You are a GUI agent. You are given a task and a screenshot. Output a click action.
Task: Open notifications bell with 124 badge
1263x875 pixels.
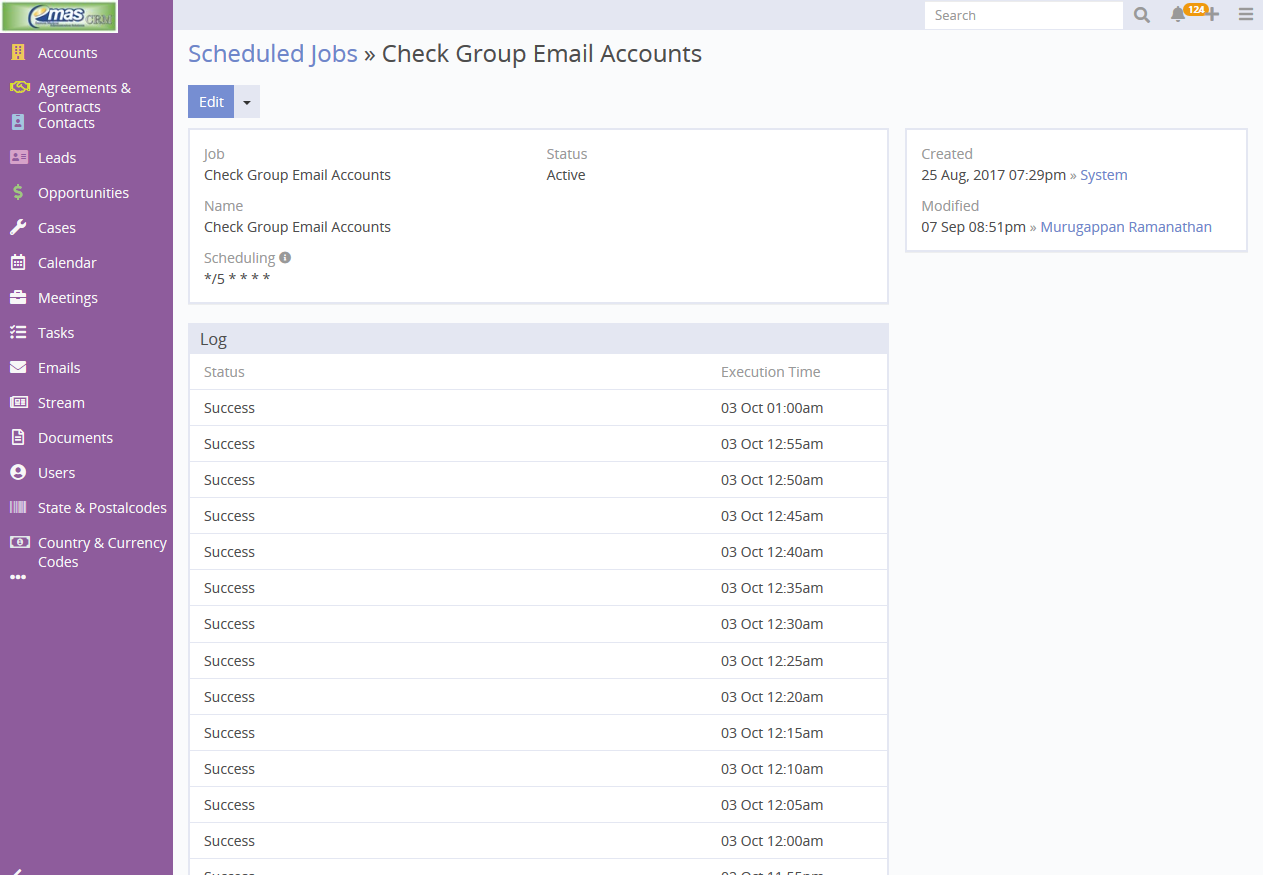click(1178, 15)
